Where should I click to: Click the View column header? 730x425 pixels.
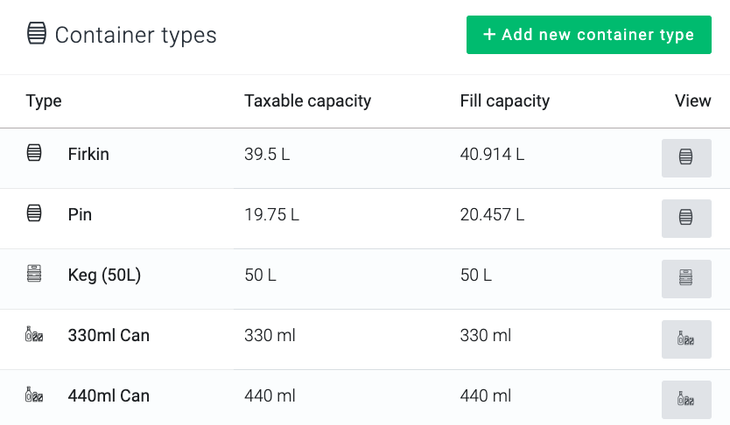tap(693, 101)
